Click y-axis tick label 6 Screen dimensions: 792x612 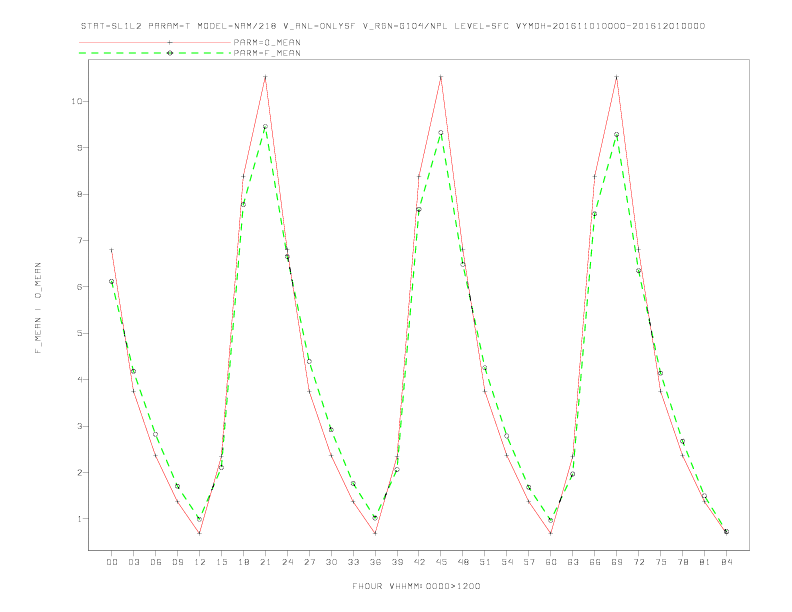pos(79,286)
